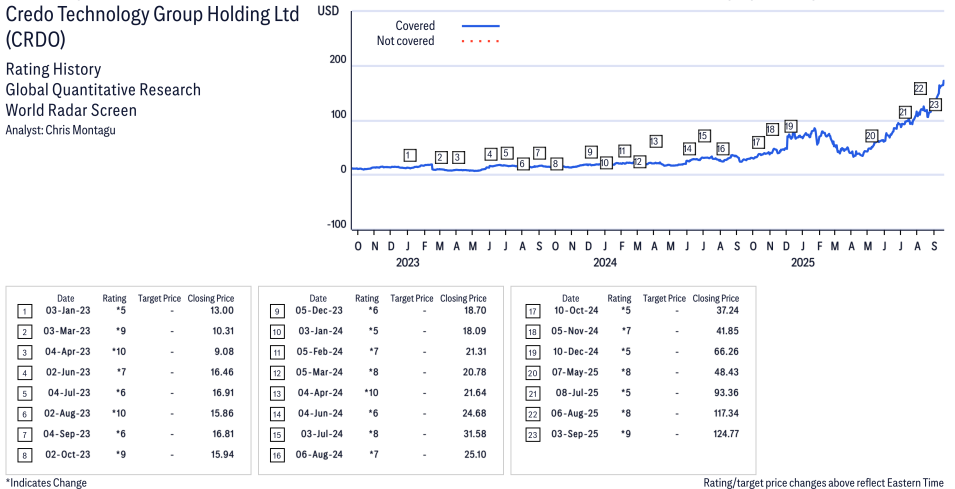Viewport: 955px width, 489px height.
Task: Click the red dotted Not covered legend sample
Action: (480, 41)
